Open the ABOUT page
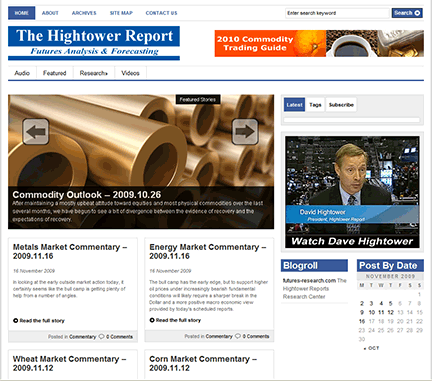The height and width of the screenshot is (381, 432). [x=50, y=13]
